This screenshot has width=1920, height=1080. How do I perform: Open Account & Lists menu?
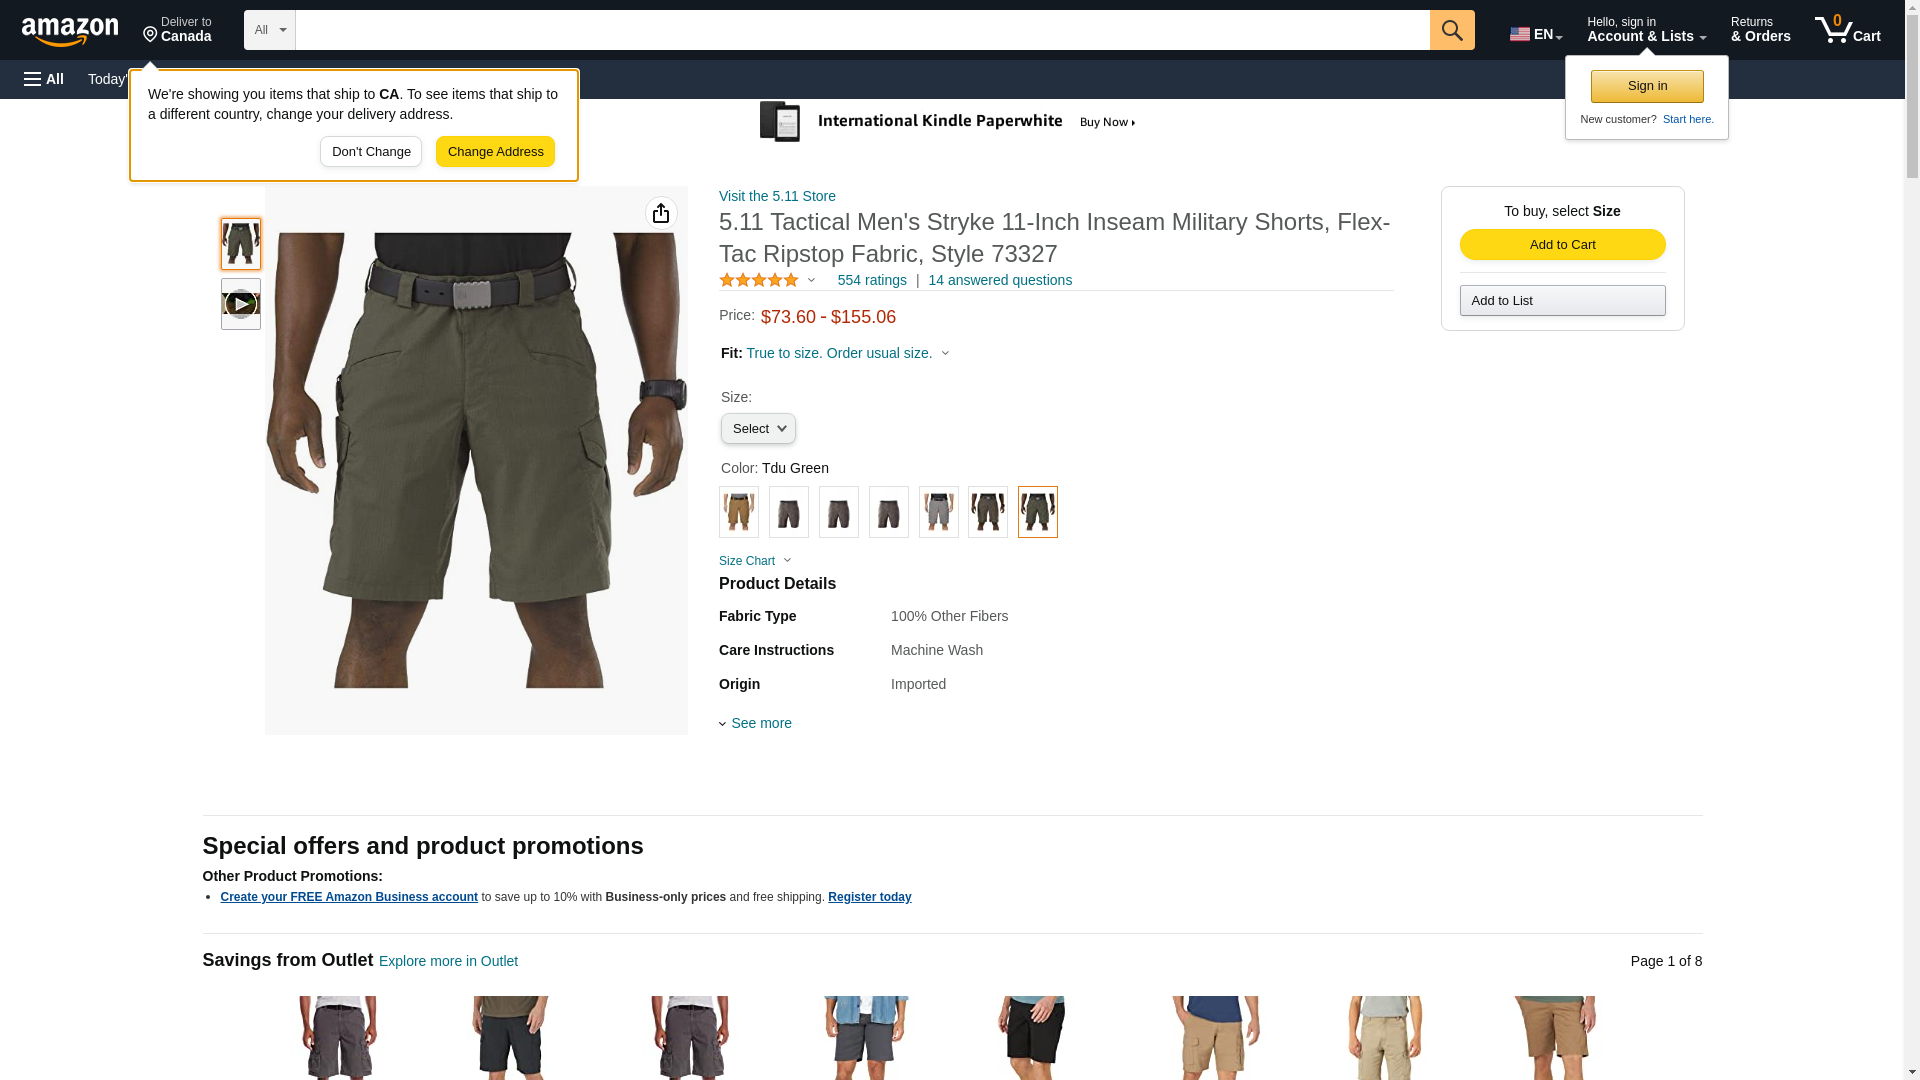1645,30
